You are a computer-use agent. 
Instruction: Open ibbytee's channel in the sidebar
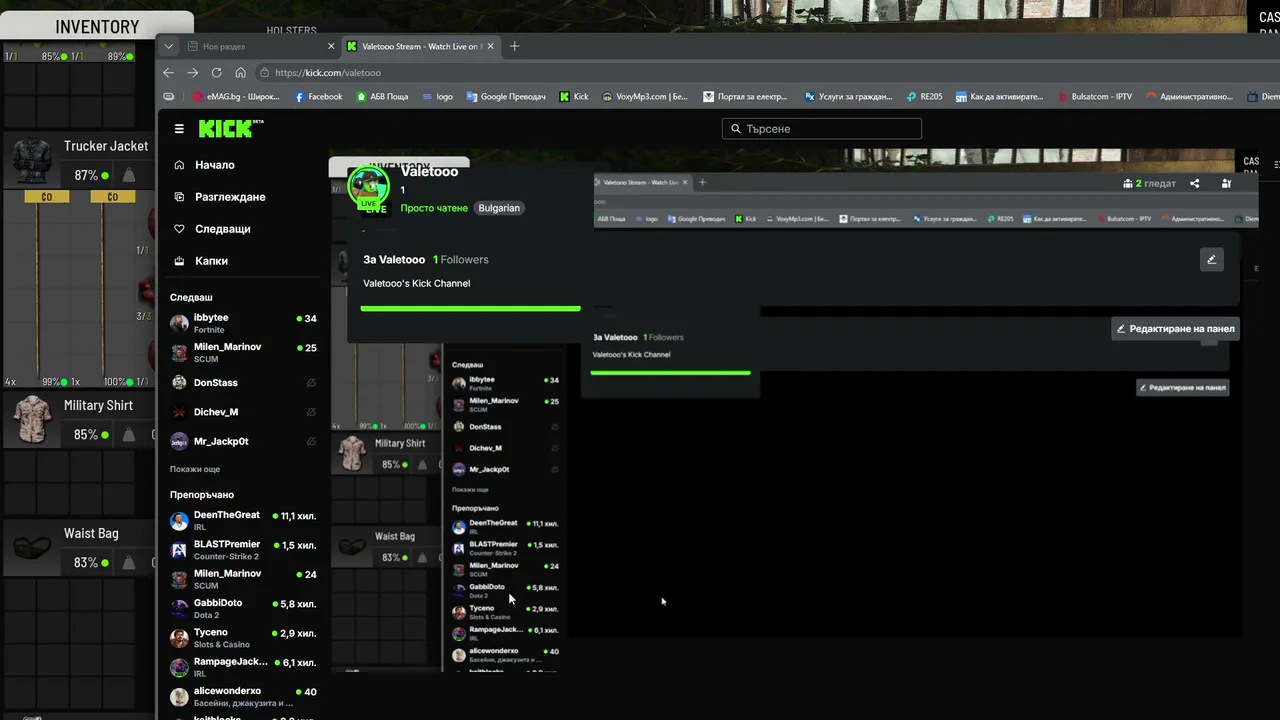[243, 323]
